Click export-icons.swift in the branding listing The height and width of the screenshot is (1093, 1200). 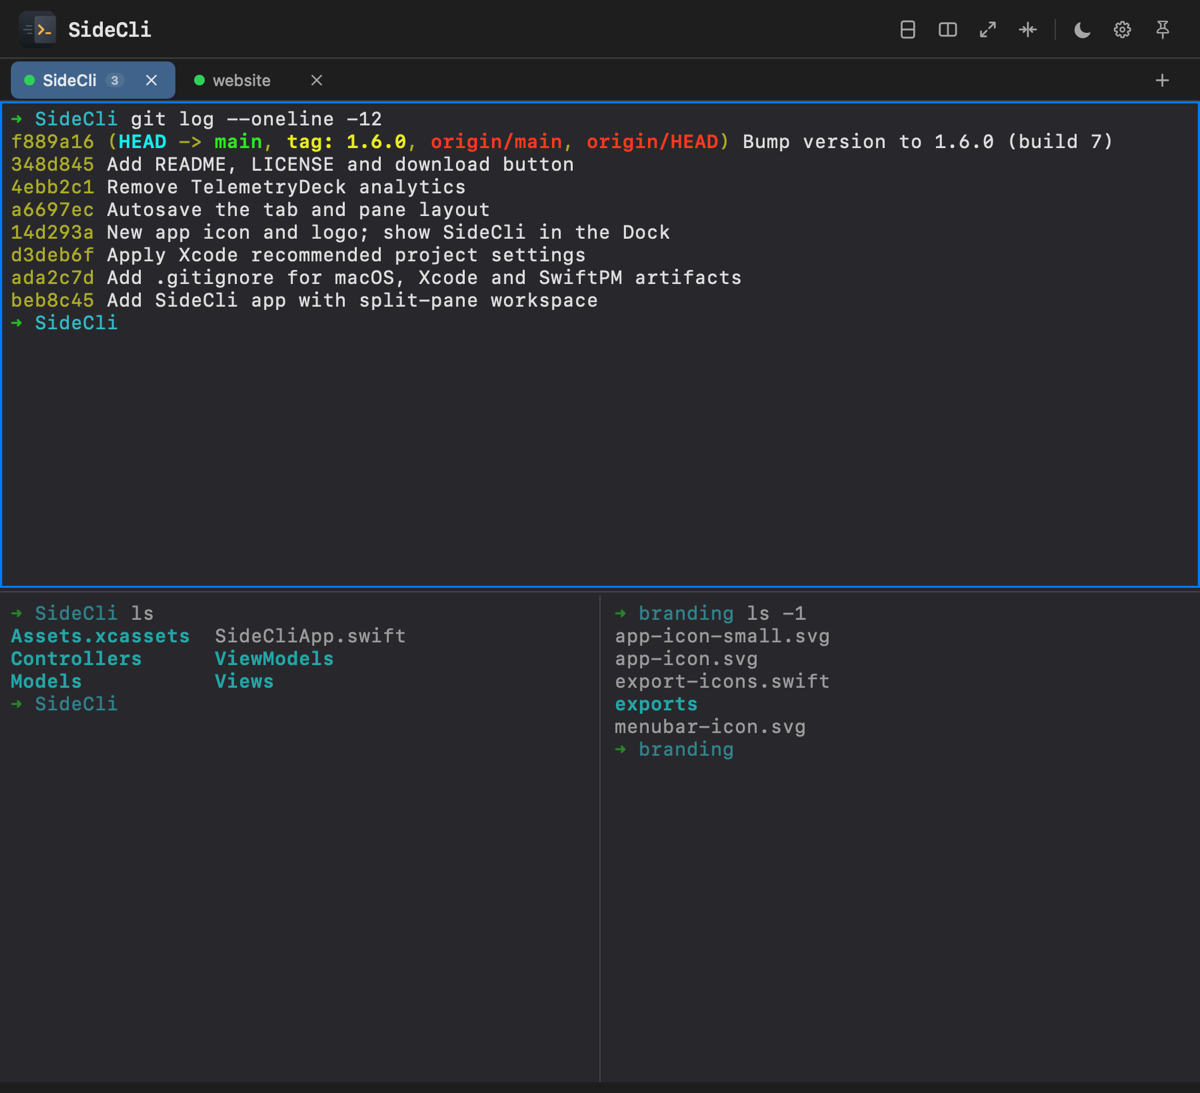(x=722, y=681)
